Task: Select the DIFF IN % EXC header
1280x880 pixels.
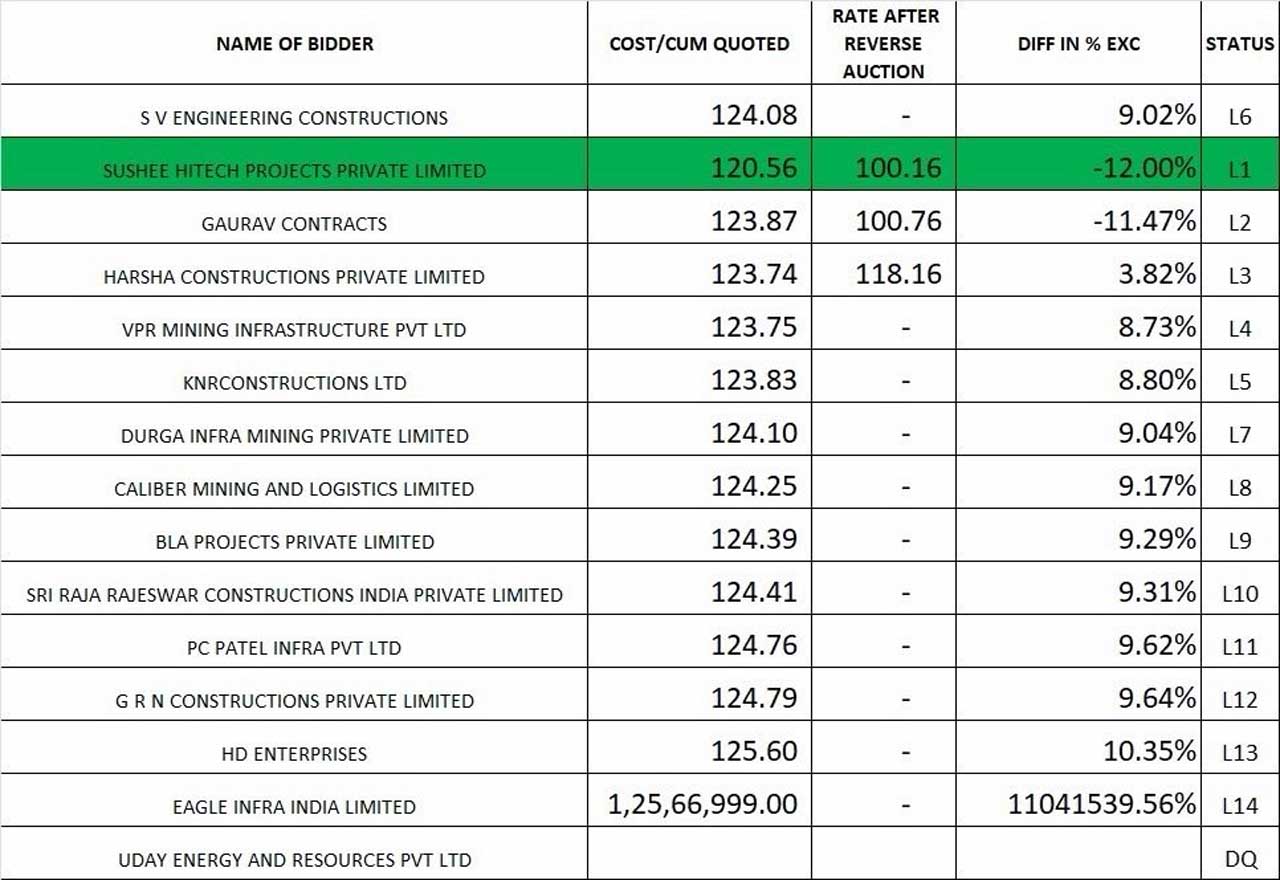Action: 1078,44
